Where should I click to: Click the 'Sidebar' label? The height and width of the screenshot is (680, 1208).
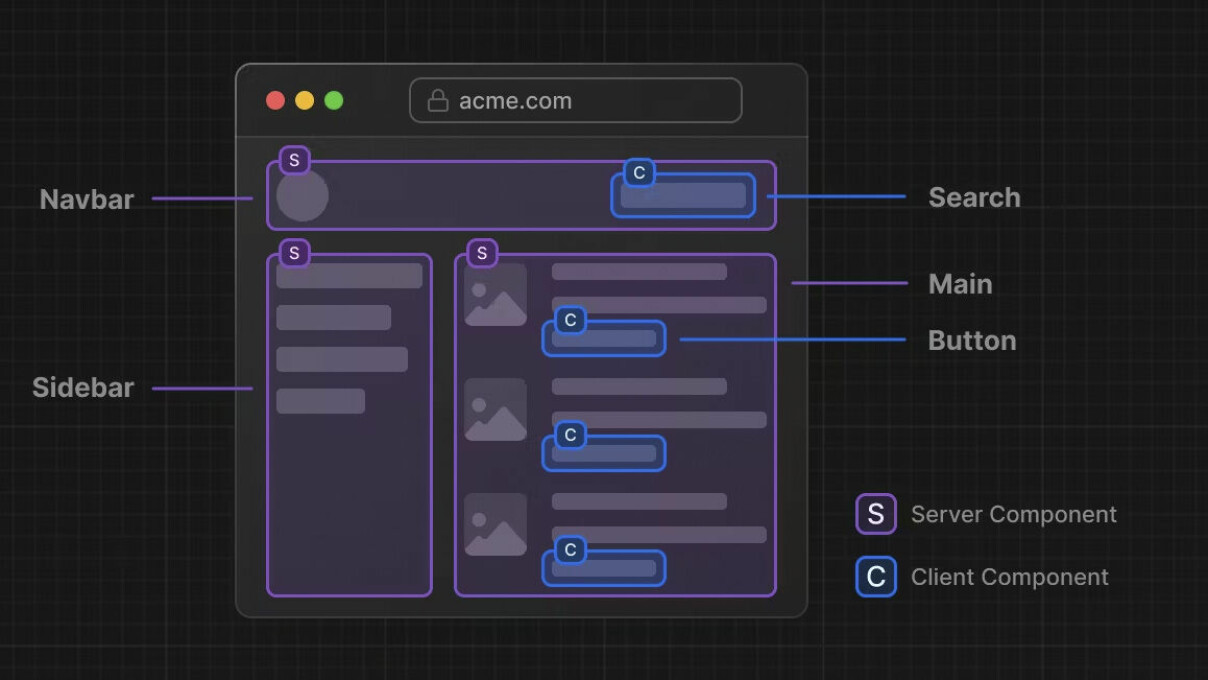point(83,387)
